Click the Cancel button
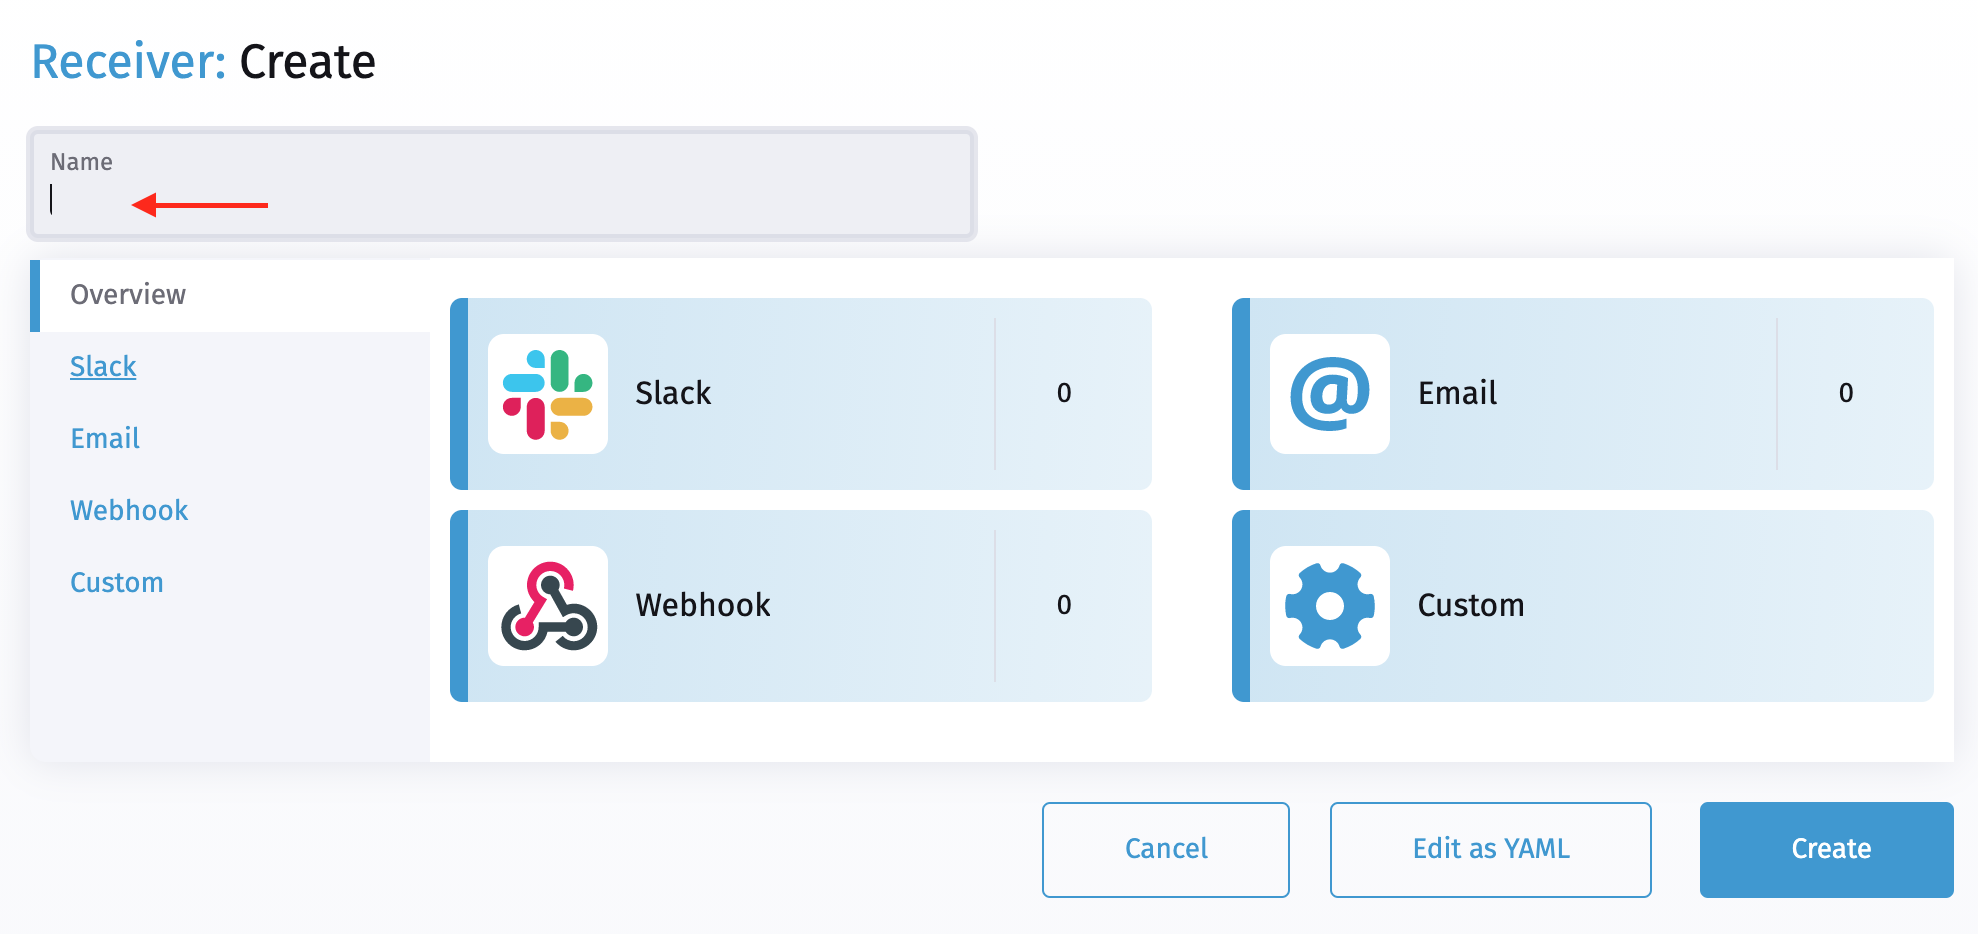This screenshot has width=1978, height=934. point(1165,849)
